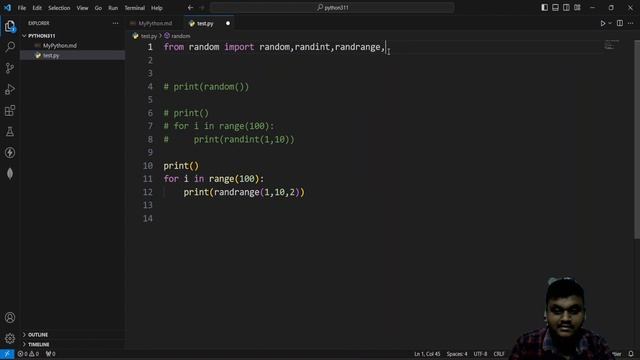
Task: Click the 'from random import' line 1
Action: pyautogui.click(x=274, y=47)
